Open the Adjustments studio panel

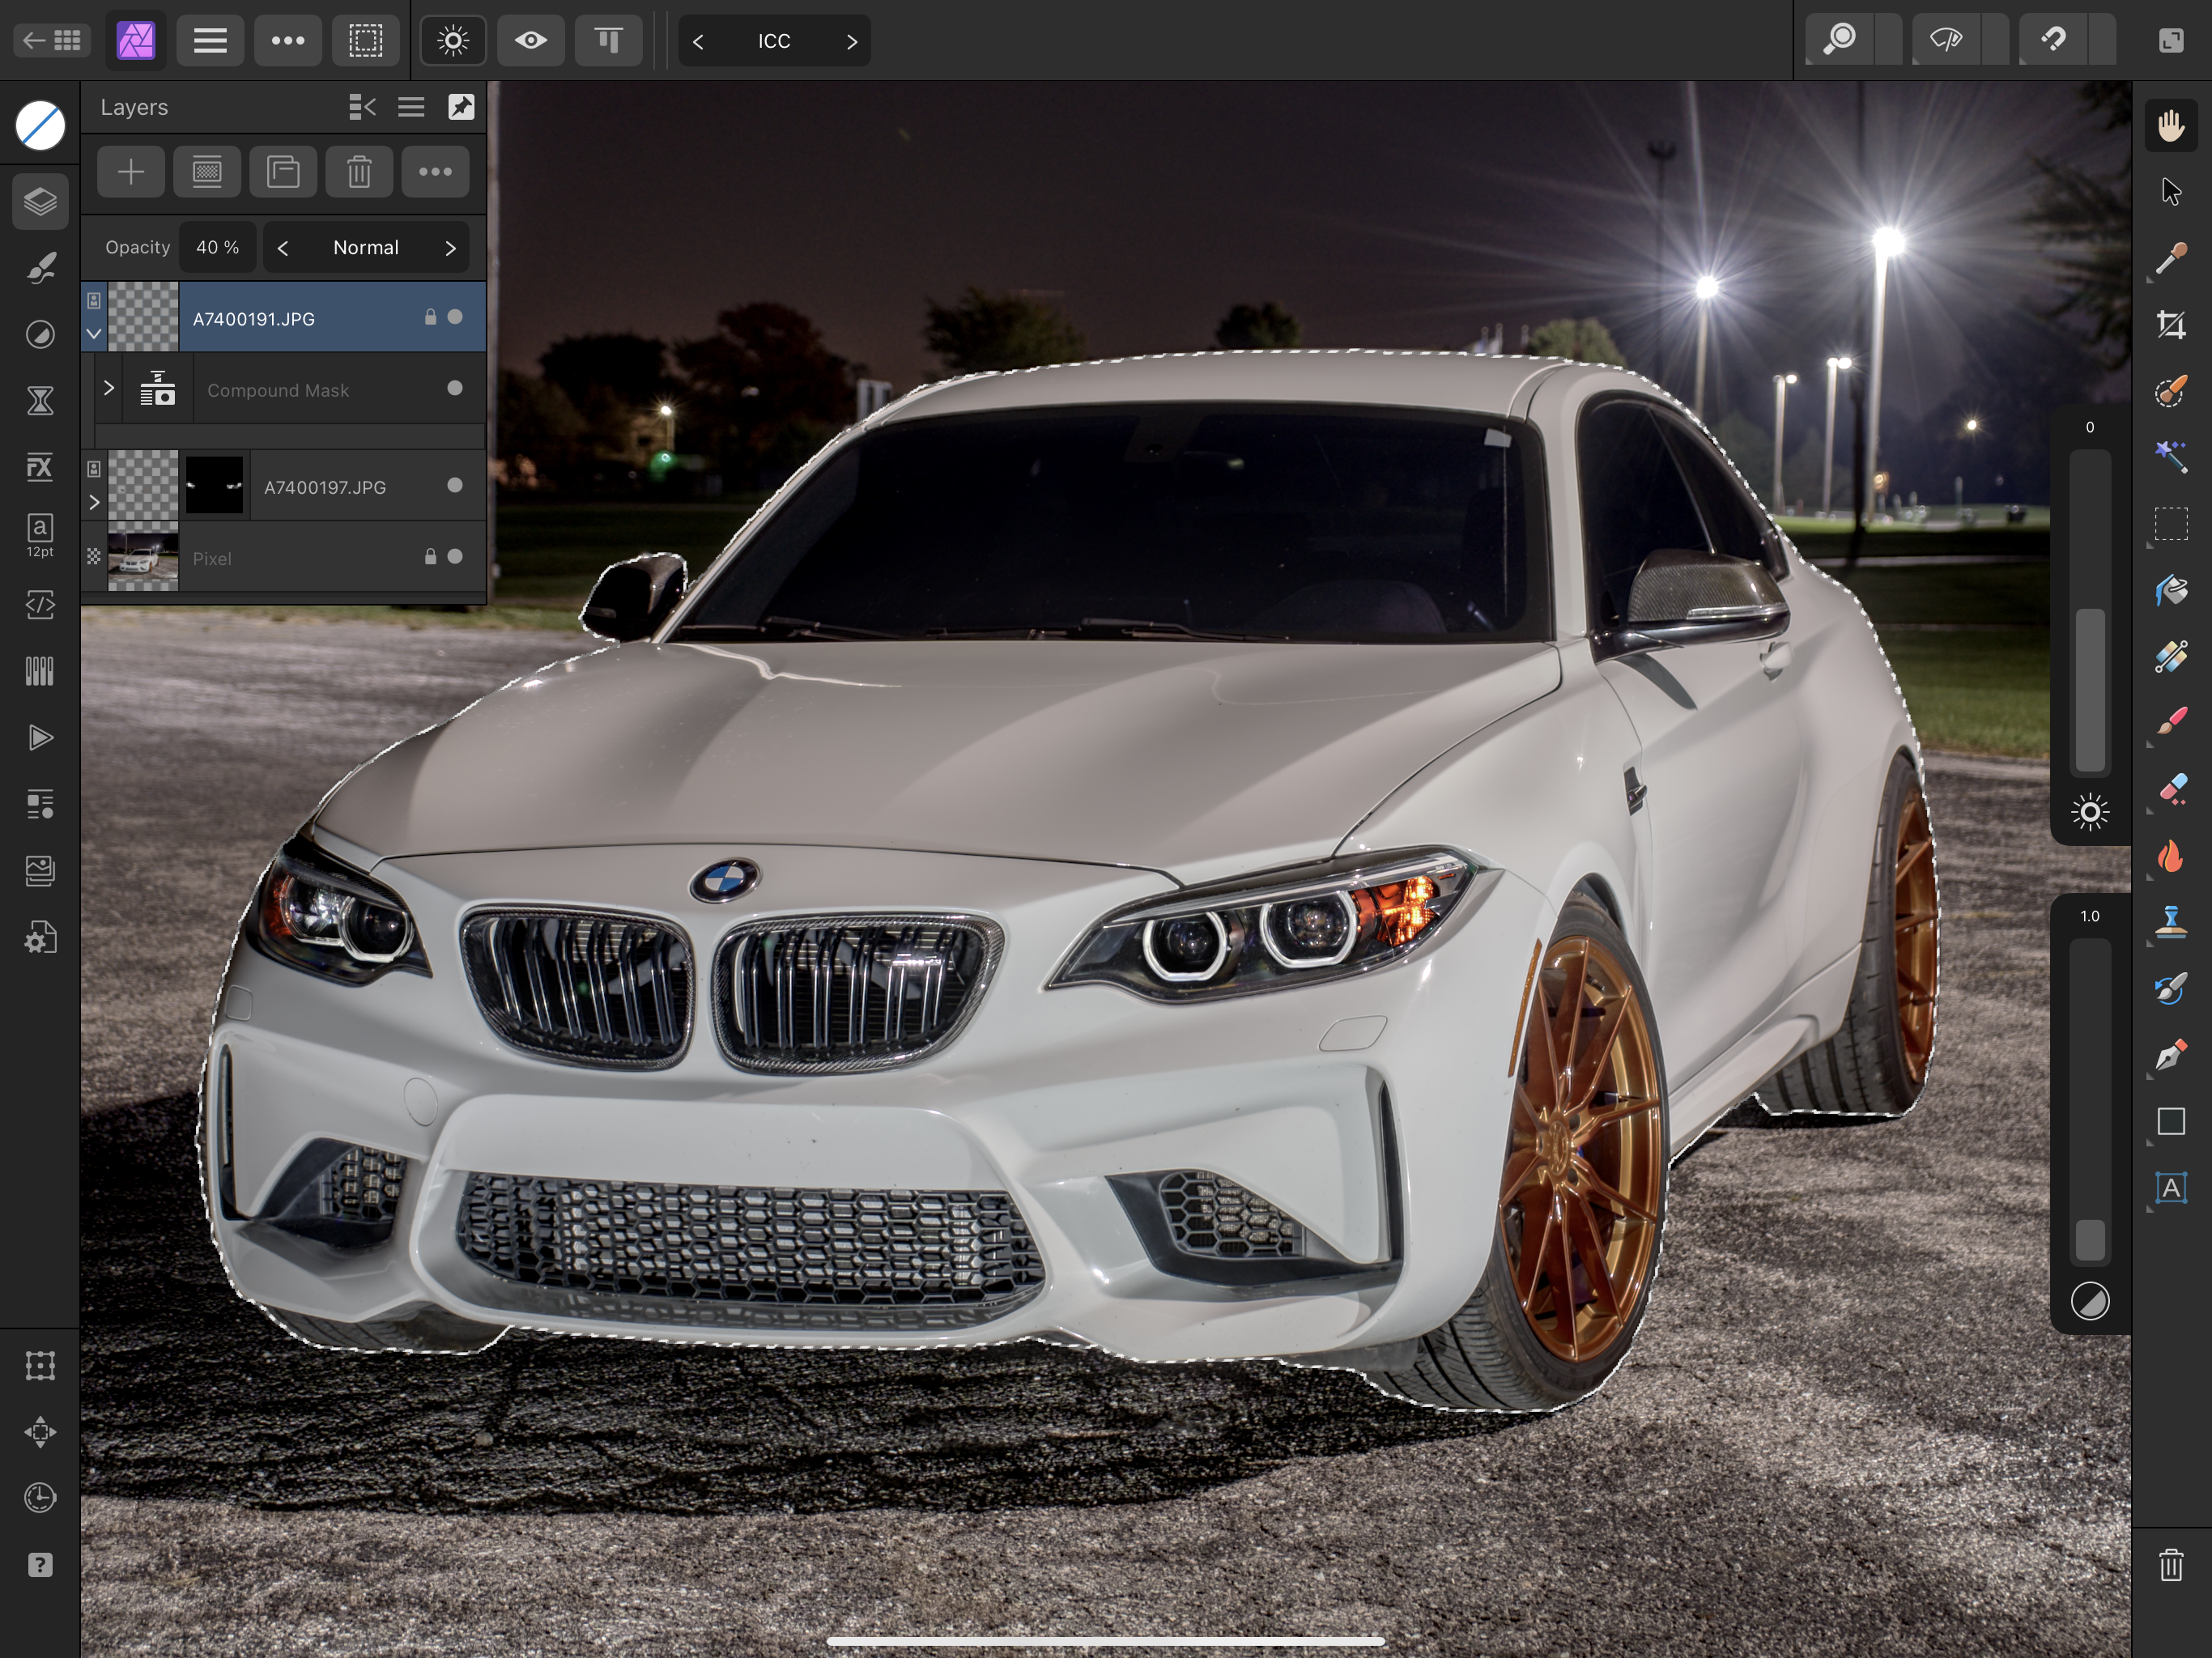click(x=40, y=334)
